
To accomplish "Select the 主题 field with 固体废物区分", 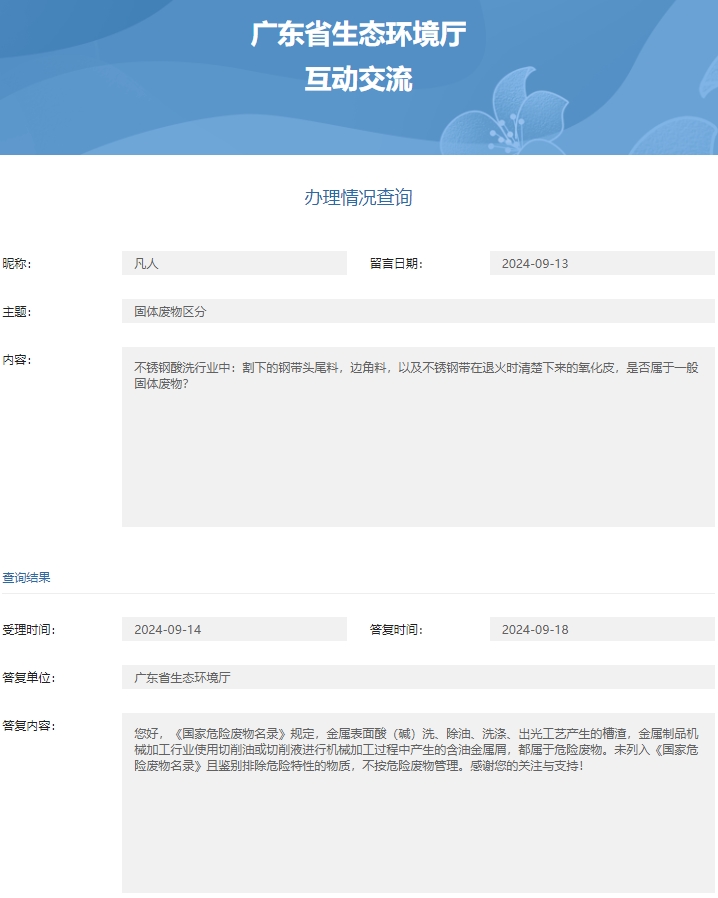I will 418,312.
